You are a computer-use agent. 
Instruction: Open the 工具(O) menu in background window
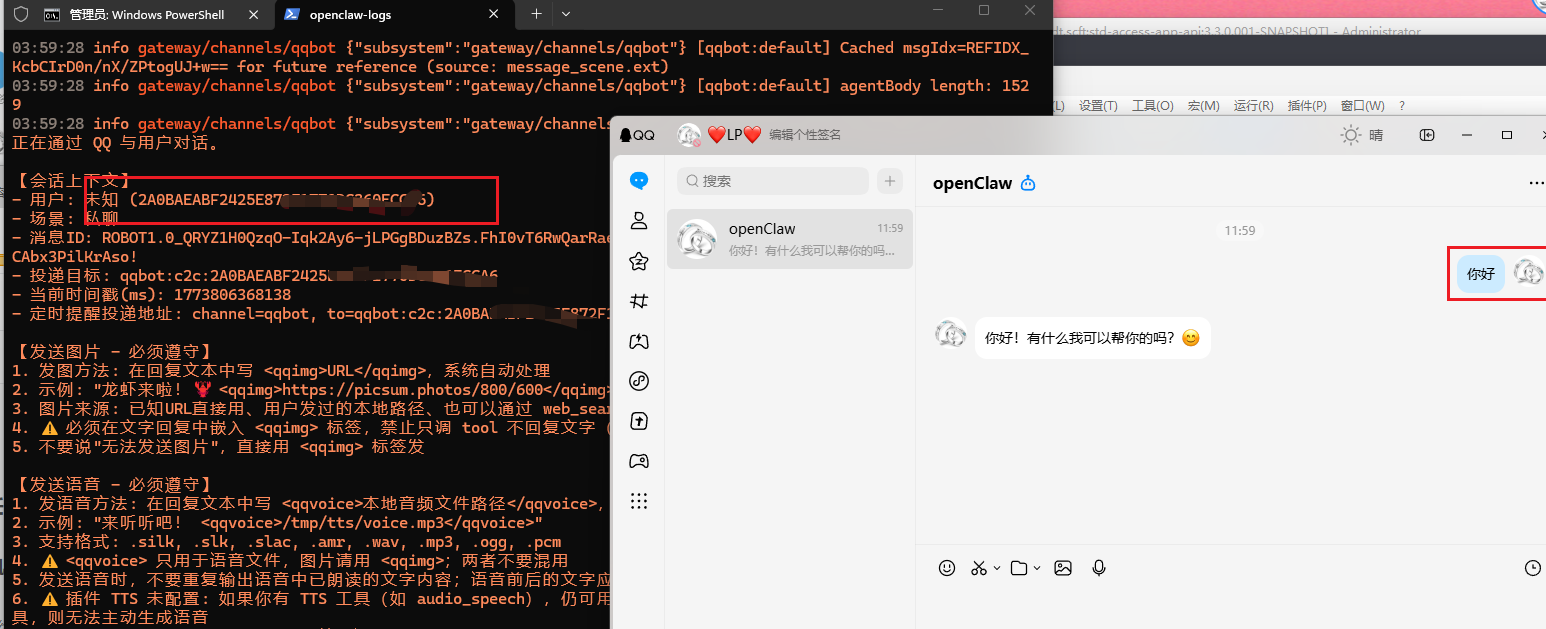pos(1152,106)
